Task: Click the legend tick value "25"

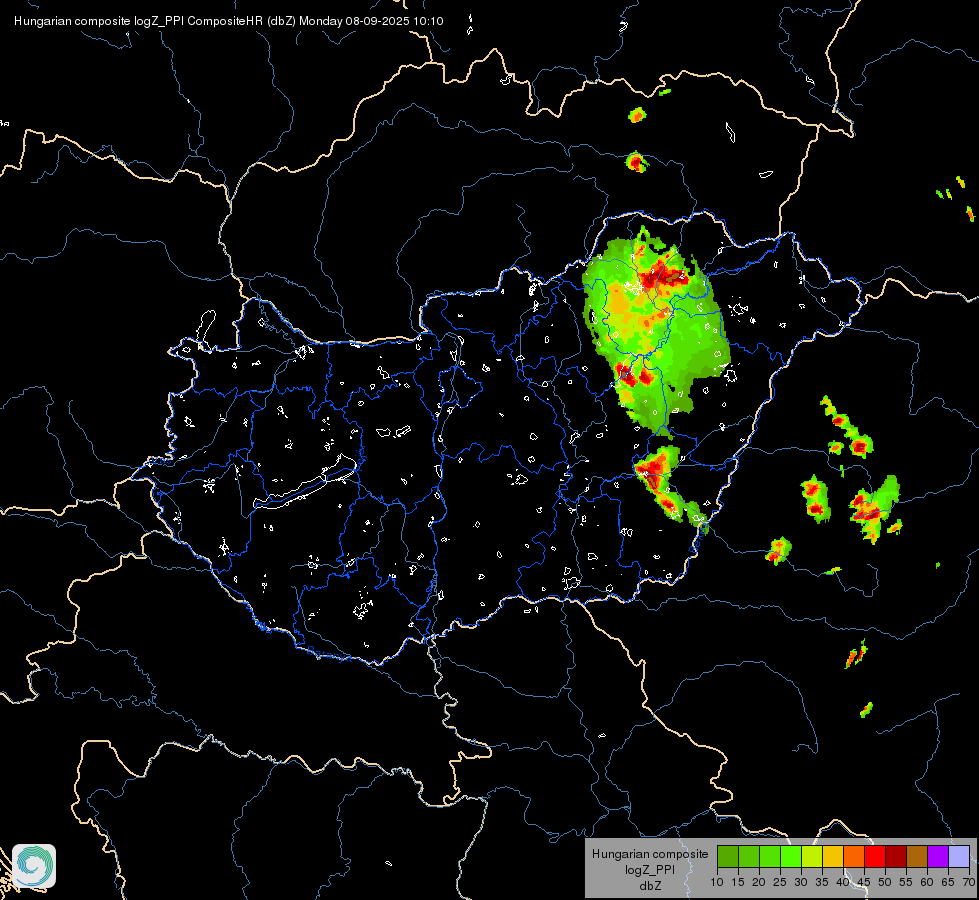Action: (780, 883)
